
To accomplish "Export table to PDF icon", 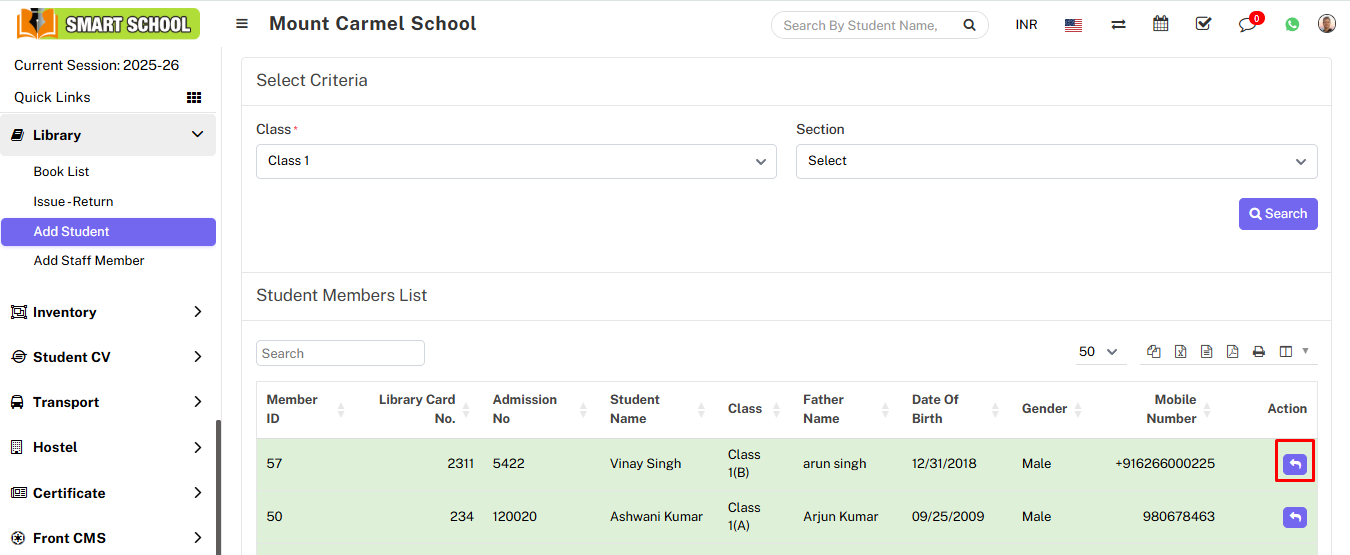I will (x=1232, y=352).
